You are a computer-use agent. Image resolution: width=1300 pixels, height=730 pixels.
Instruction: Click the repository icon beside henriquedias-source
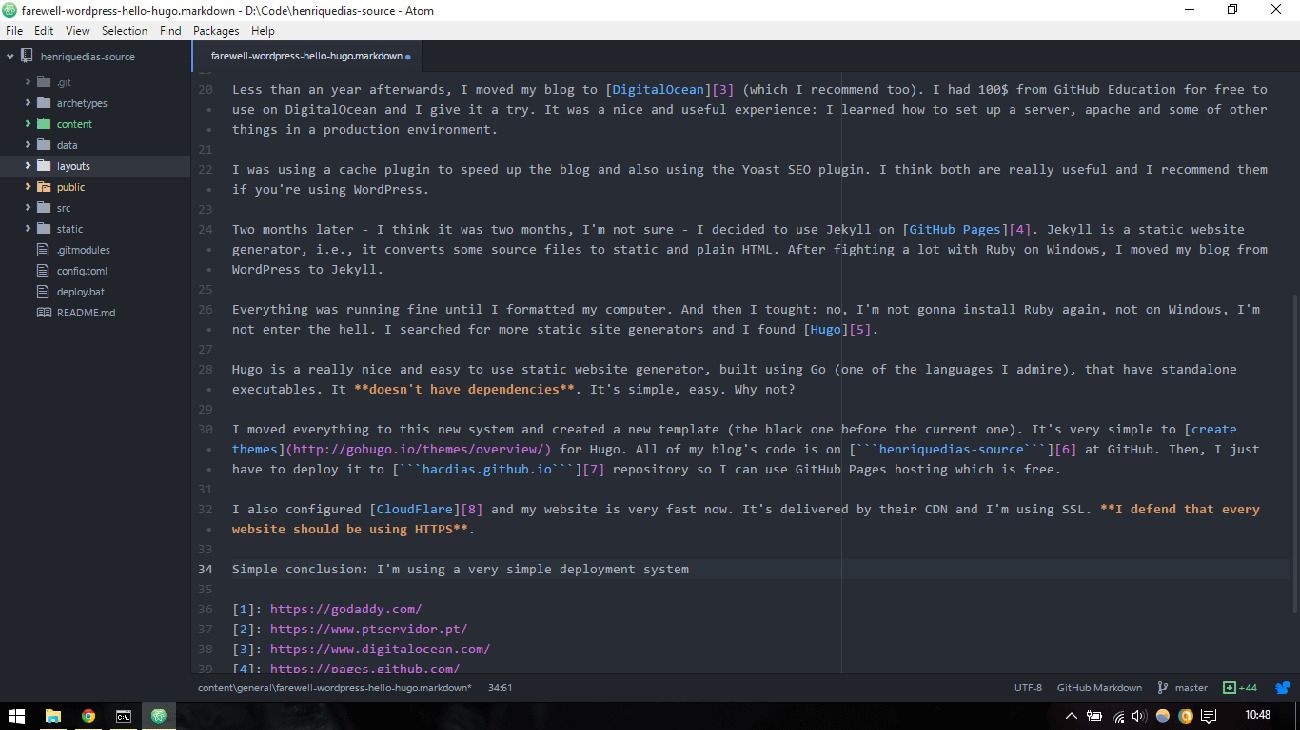click(28, 57)
